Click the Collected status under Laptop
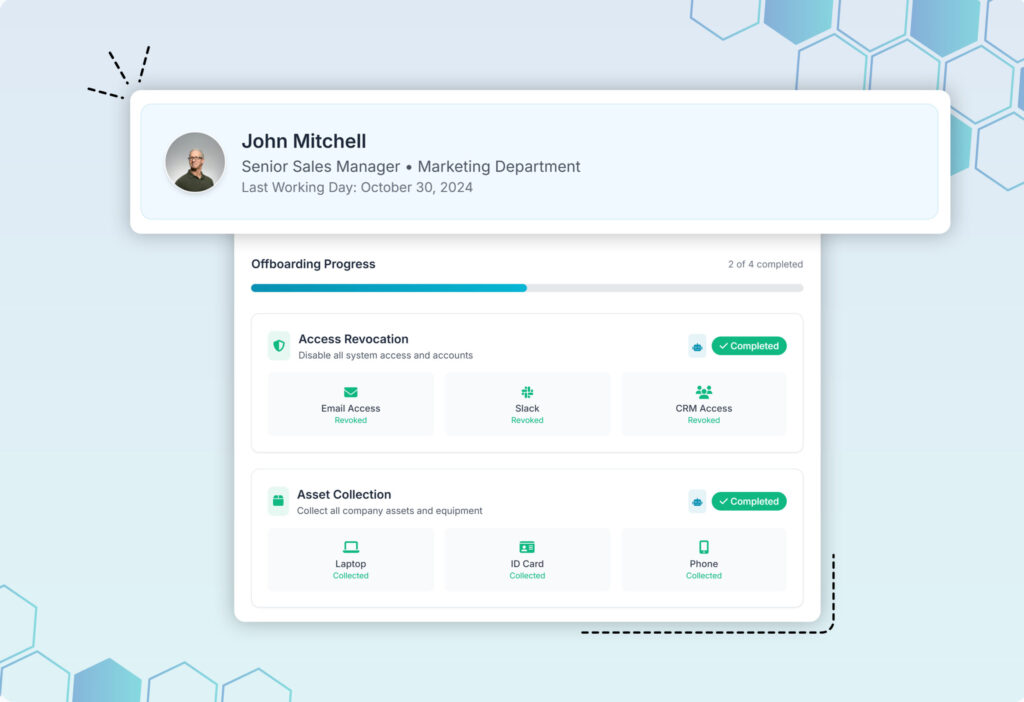The image size is (1024, 702). click(x=351, y=576)
